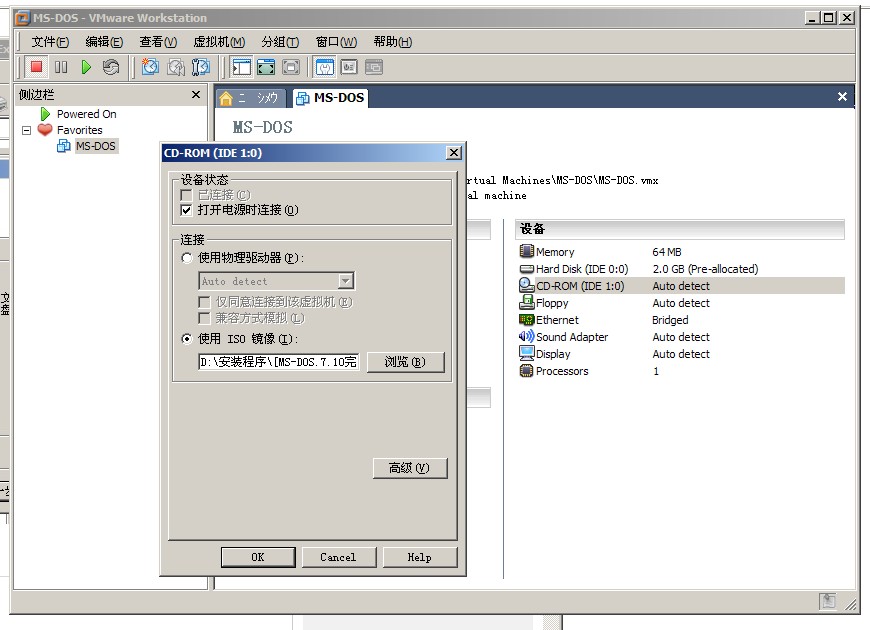This screenshot has height=630, width=870.
Task: Click the 浏览(B) browse button
Action: tap(406, 362)
